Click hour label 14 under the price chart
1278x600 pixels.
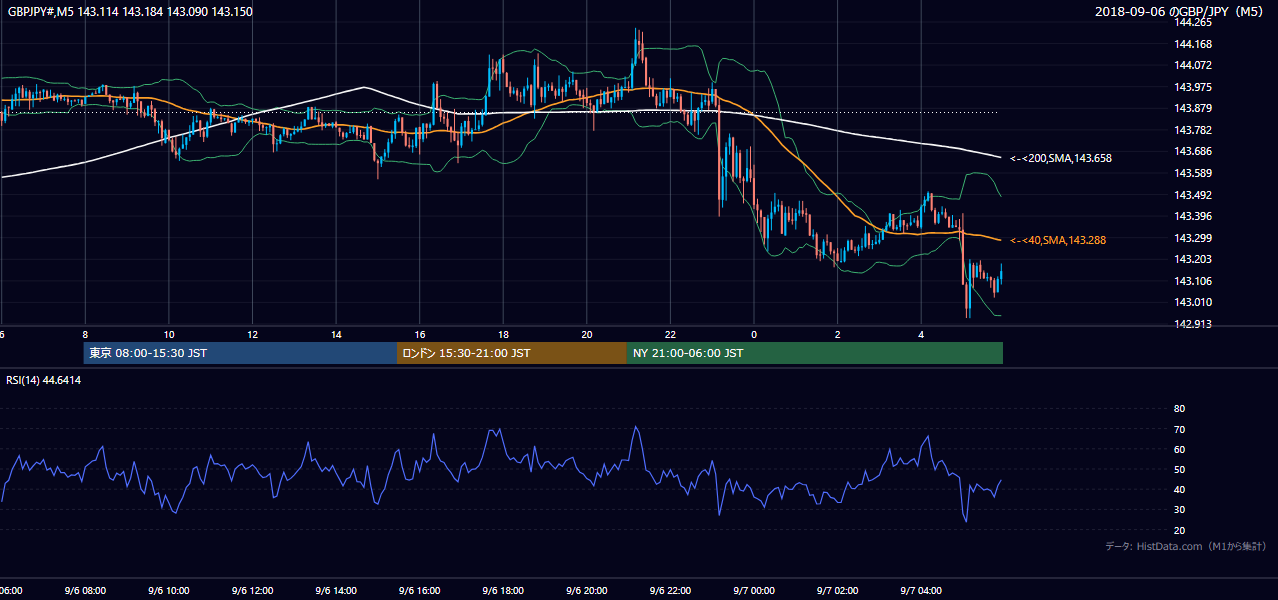336,334
